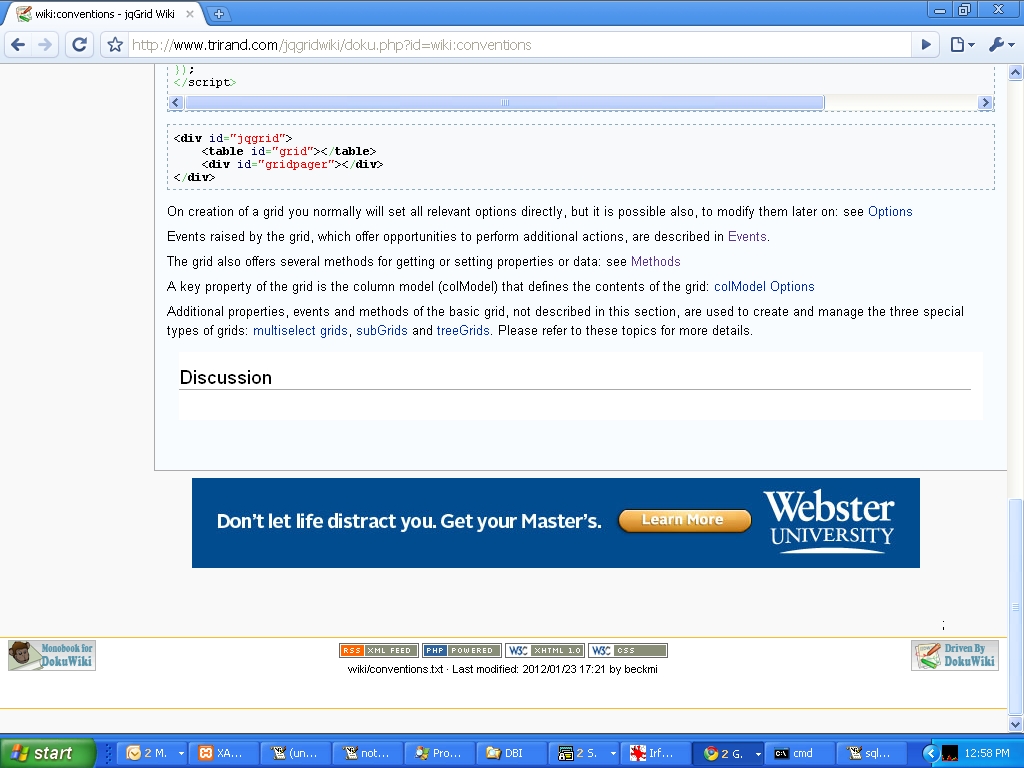Viewport: 1024px width, 768px height.
Task: Click the address bar URL field
Action: (x=519, y=45)
